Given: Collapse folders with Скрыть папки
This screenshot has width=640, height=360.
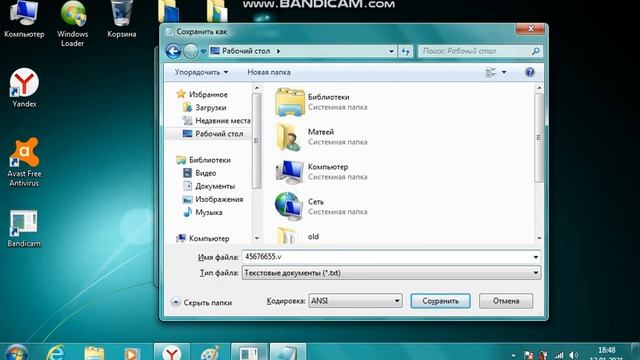Looking at the screenshot, I should [202, 302].
